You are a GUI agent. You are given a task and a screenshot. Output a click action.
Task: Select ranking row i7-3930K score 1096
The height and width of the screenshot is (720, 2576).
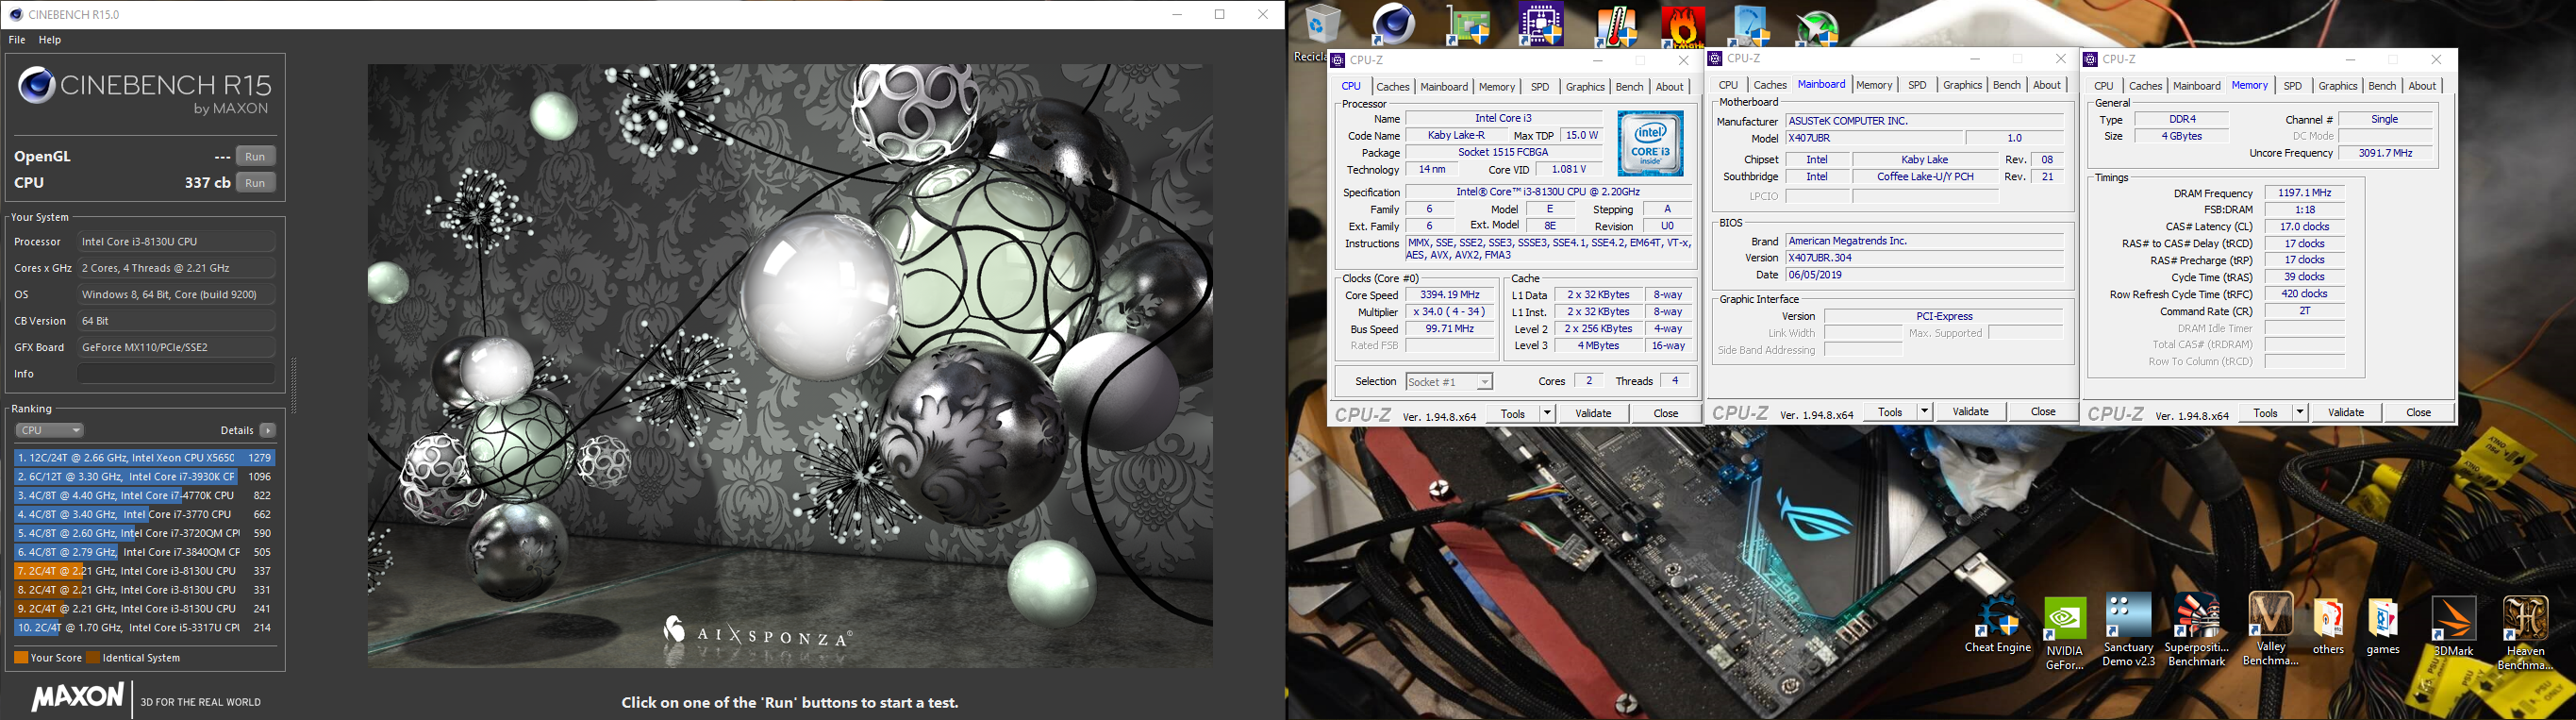(x=144, y=476)
